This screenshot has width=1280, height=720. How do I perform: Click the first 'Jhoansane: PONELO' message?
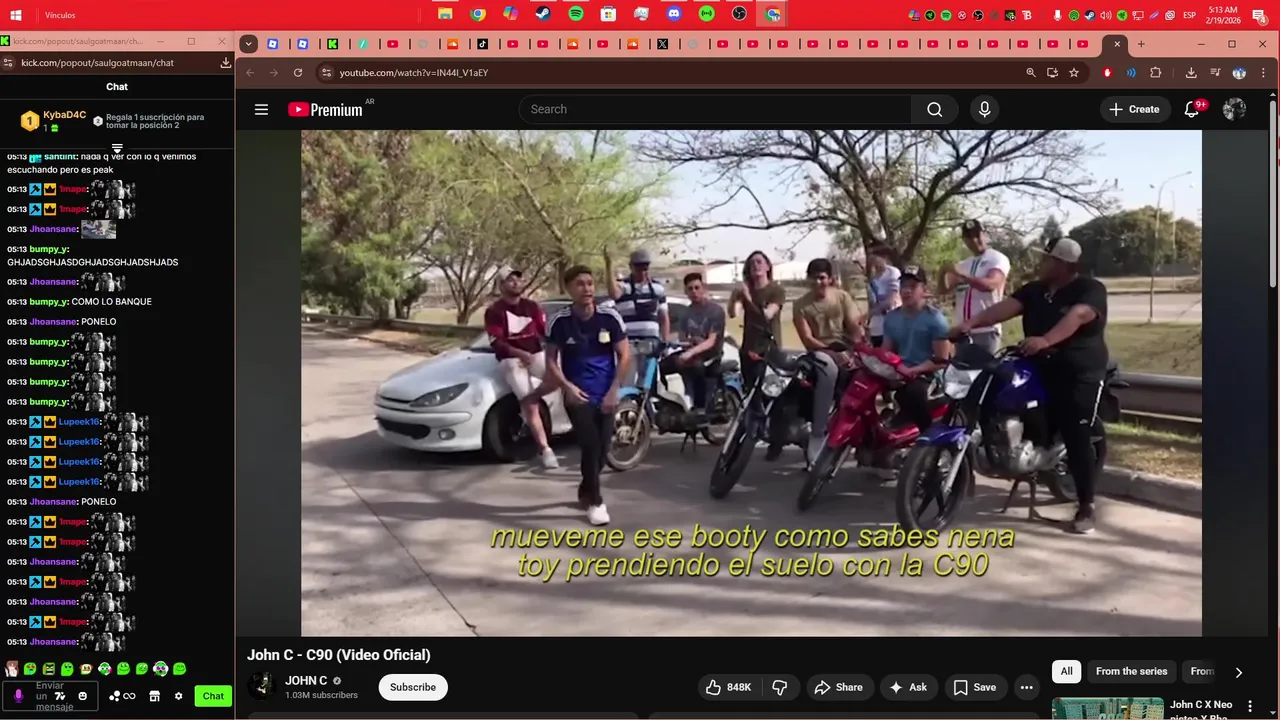pyautogui.click(x=62, y=322)
